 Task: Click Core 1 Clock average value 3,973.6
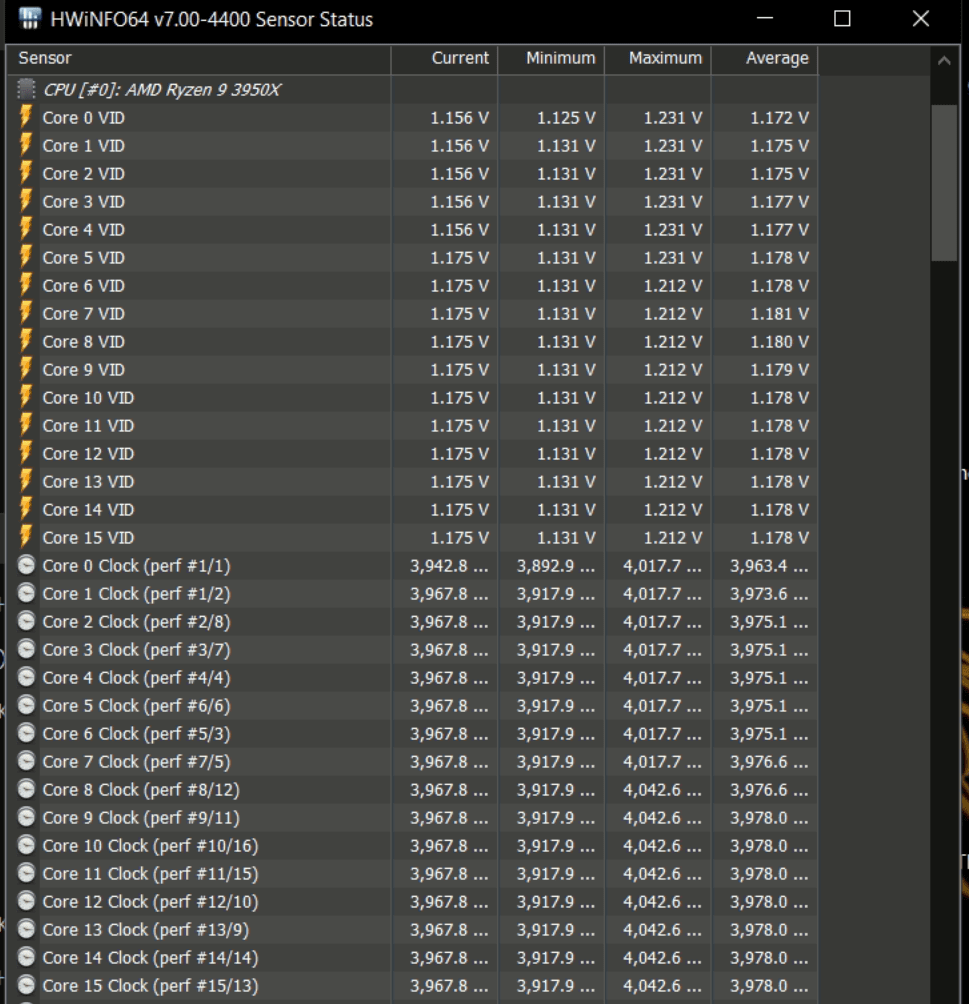[769, 594]
